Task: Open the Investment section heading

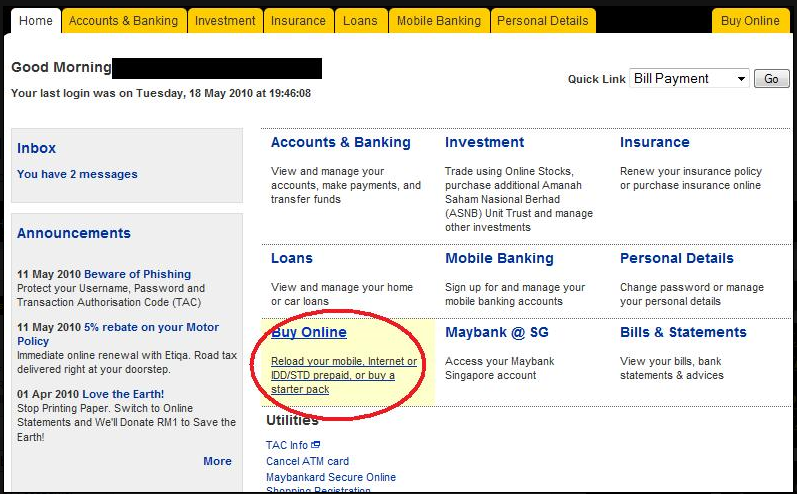Action: [x=484, y=142]
